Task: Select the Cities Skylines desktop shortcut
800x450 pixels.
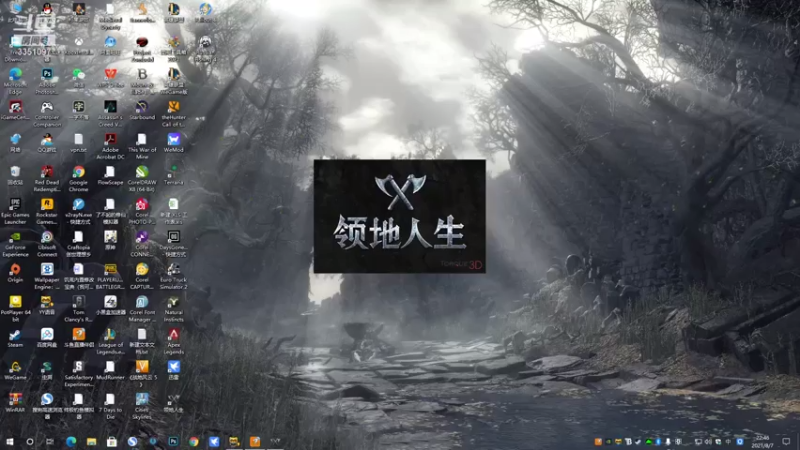Action: point(142,405)
